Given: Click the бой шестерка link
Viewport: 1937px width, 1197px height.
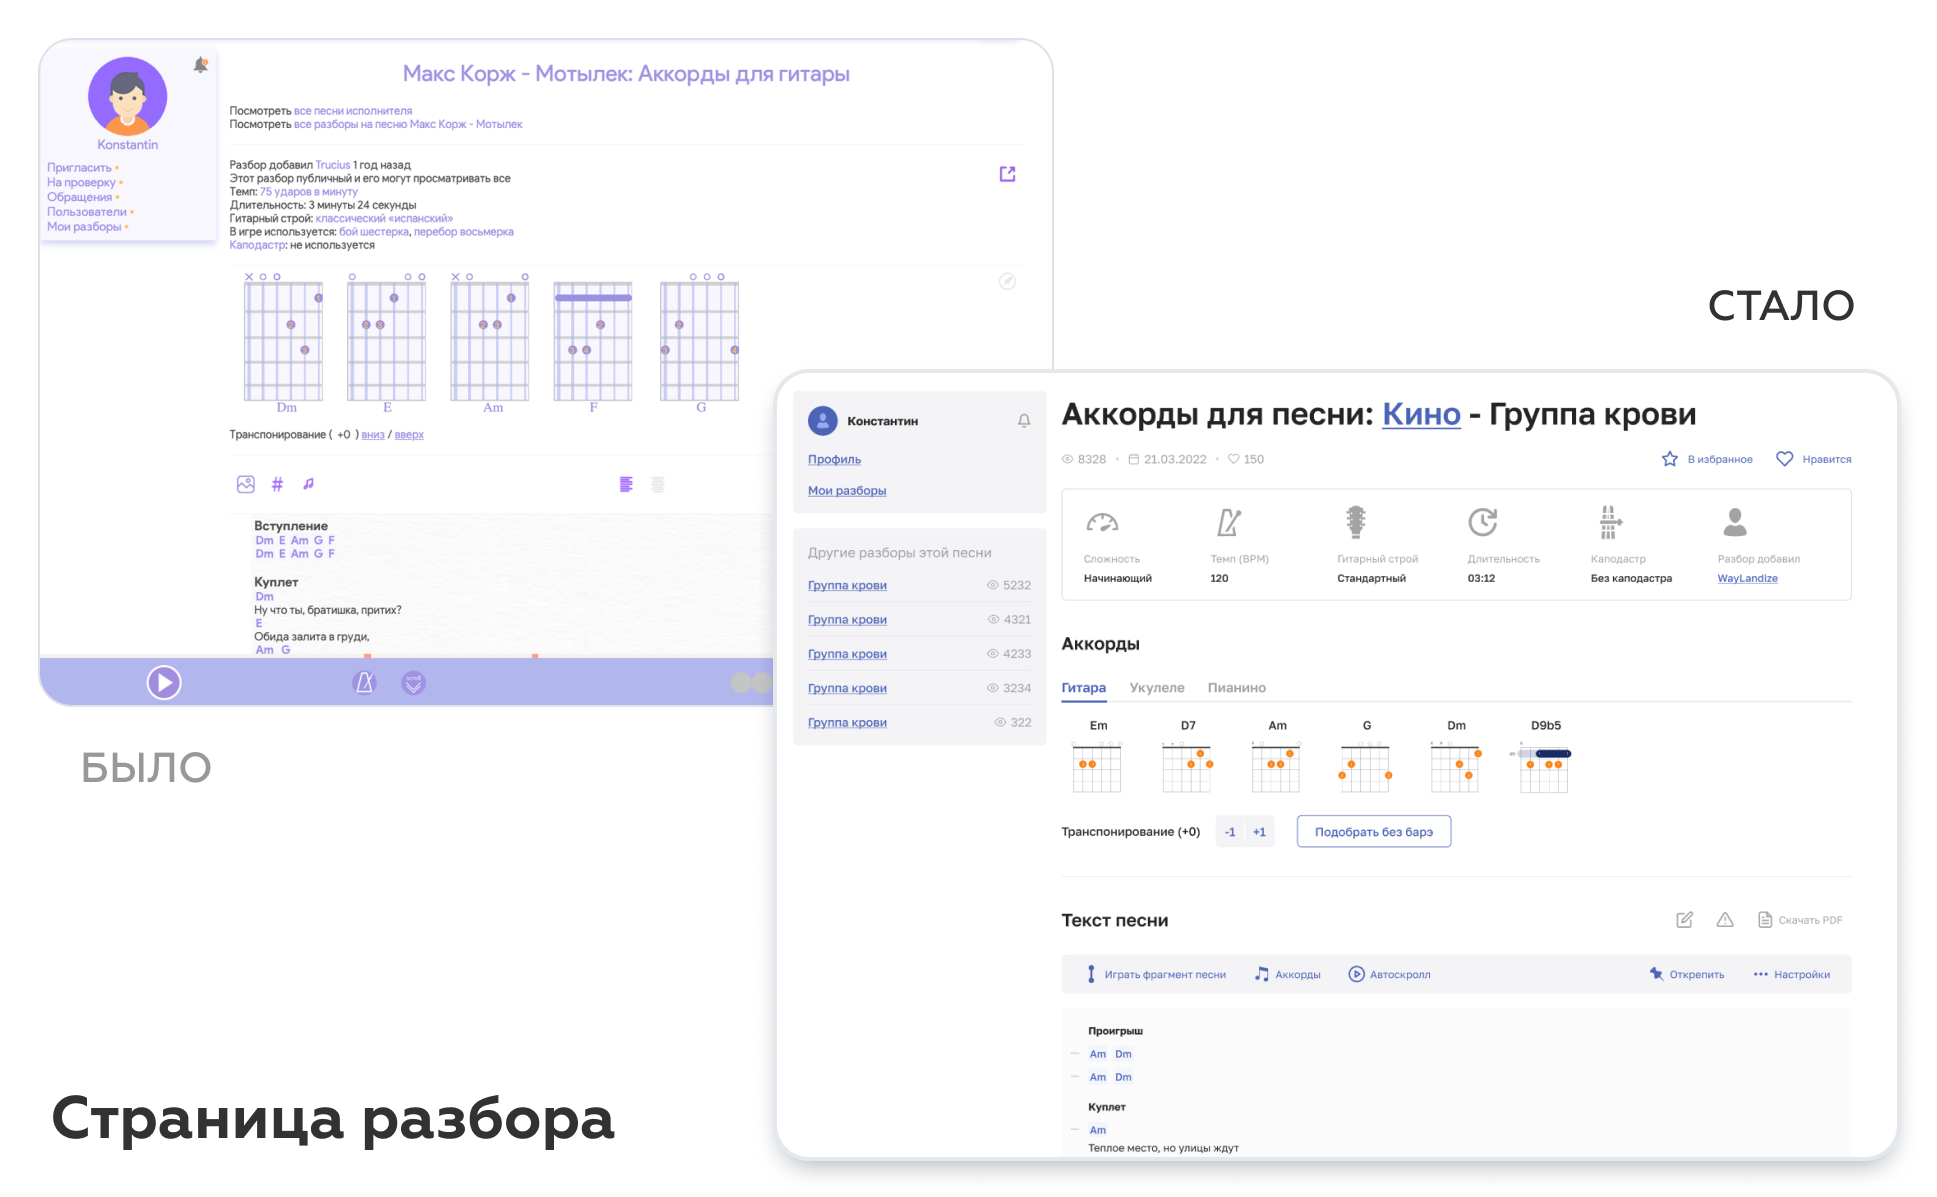Looking at the screenshot, I should click(x=374, y=232).
